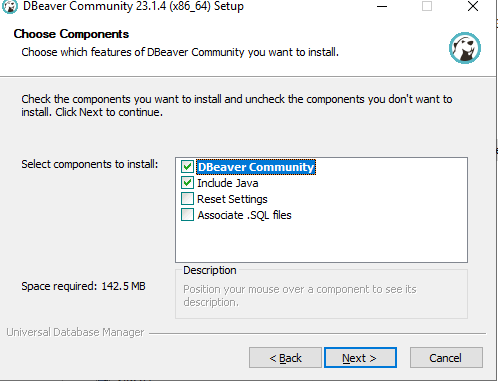Enable Associate .SQL files checkbox
The width and height of the screenshot is (498, 381).
click(187, 215)
